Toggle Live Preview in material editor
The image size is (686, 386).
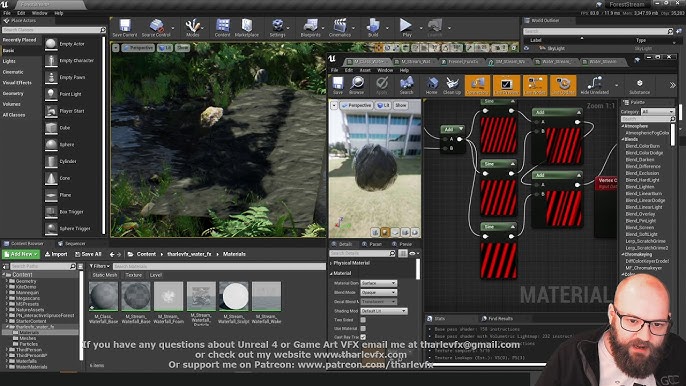pos(506,85)
